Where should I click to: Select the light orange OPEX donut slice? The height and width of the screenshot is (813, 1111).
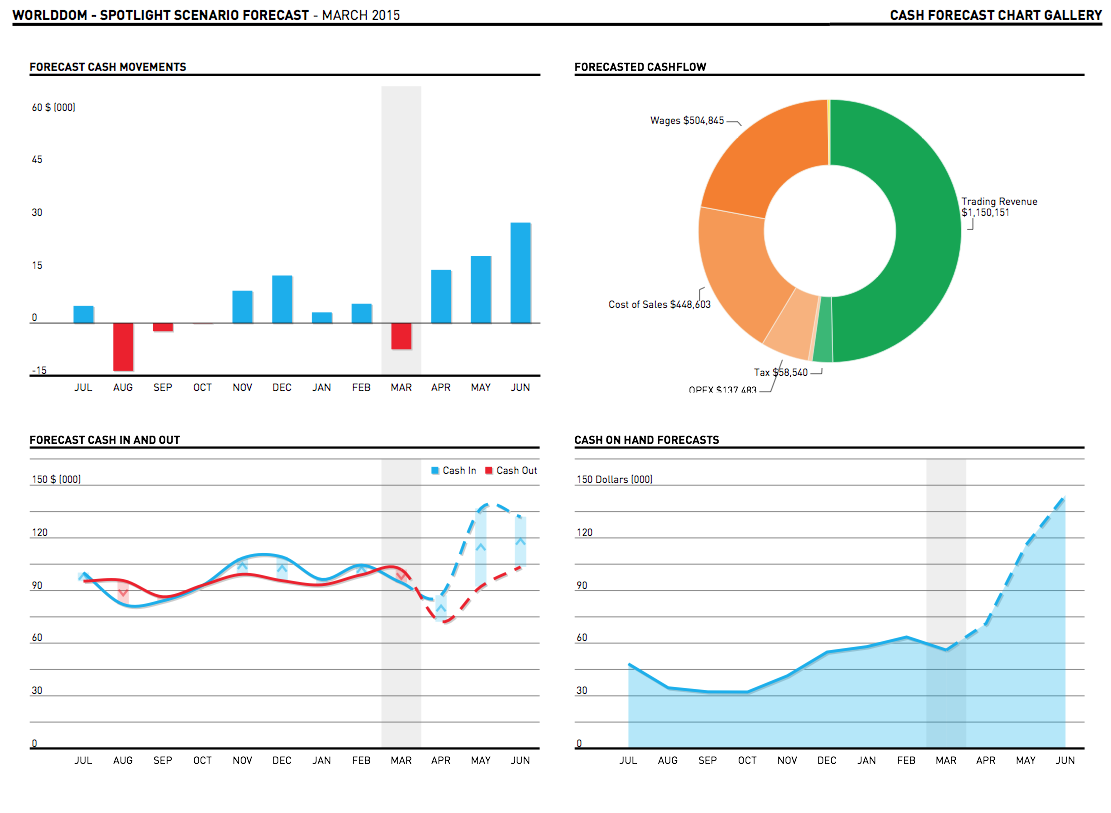click(794, 326)
